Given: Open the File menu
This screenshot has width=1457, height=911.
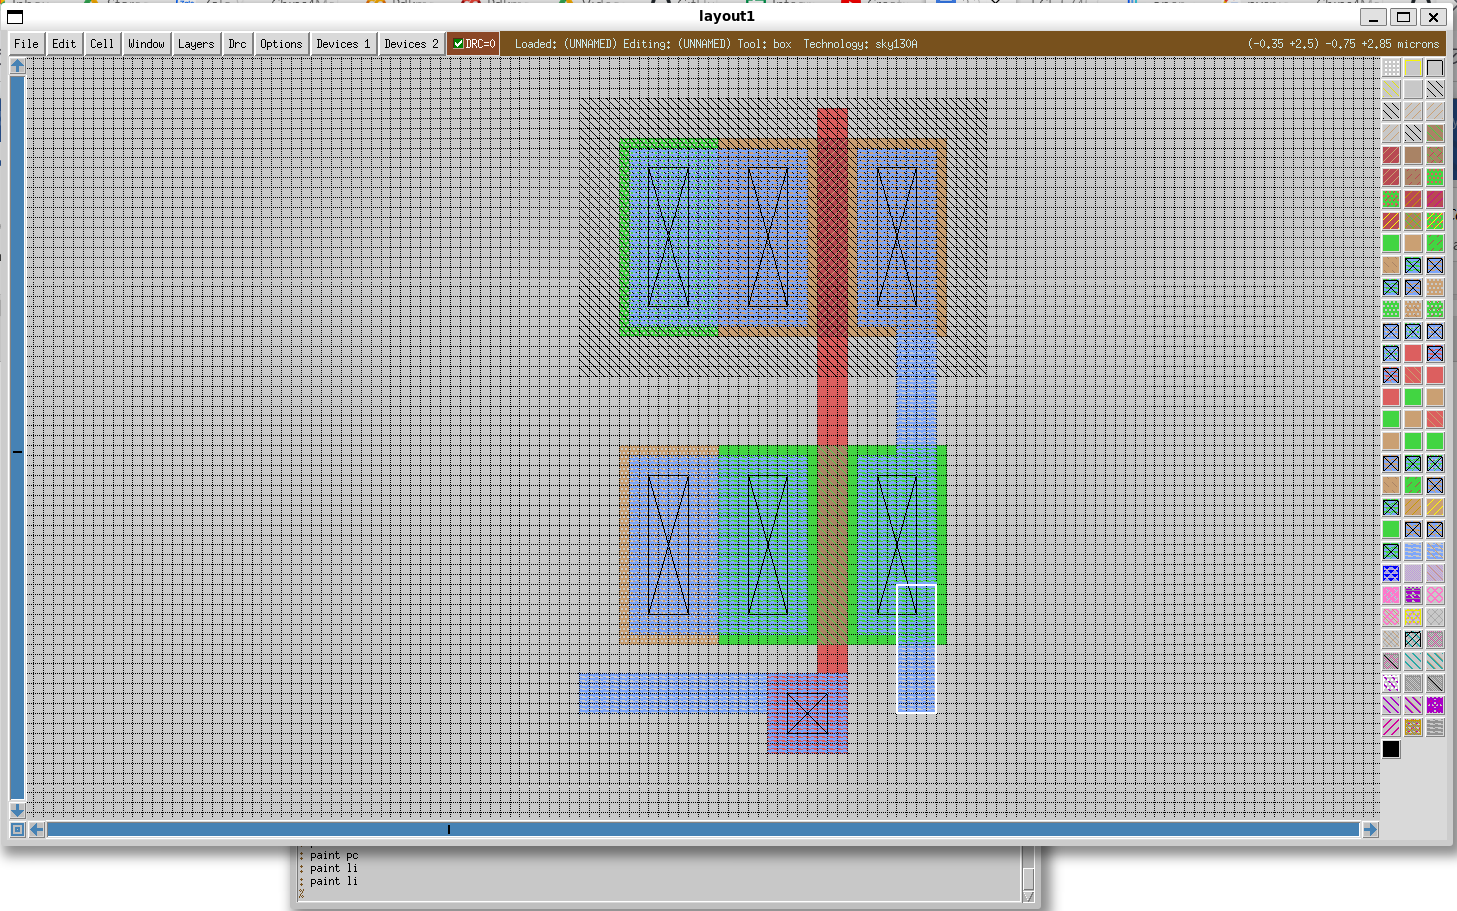Looking at the screenshot, I should point(26,44).
